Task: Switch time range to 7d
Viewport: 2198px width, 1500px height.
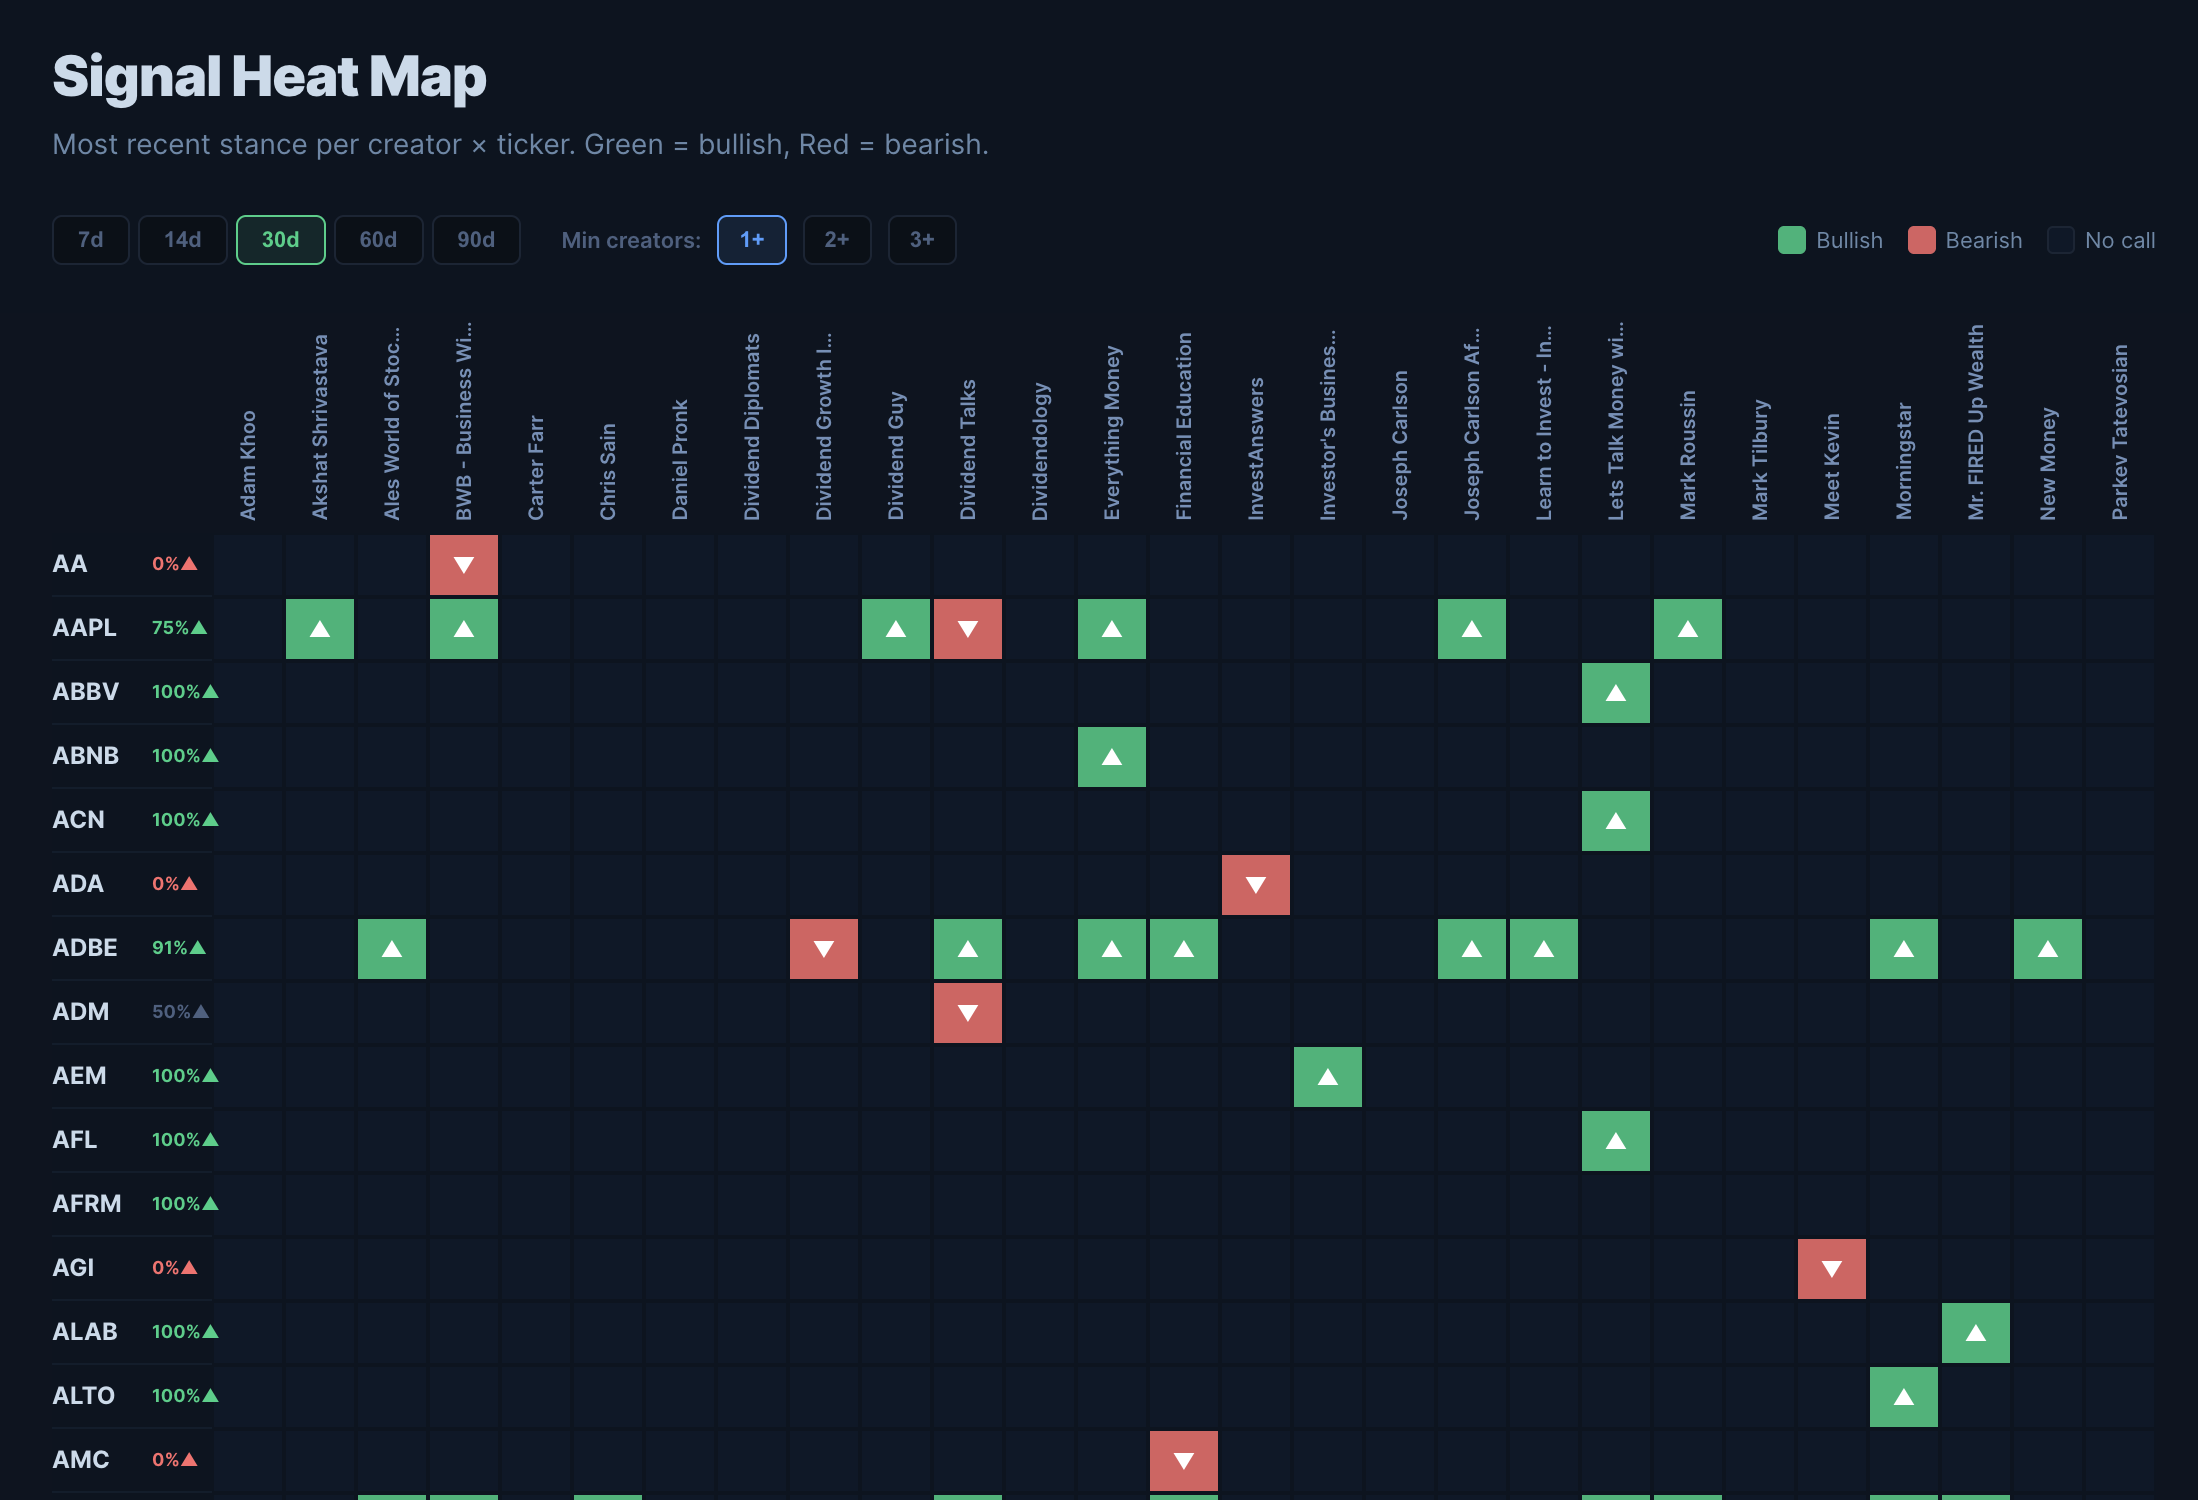Action: coord(91,240)
